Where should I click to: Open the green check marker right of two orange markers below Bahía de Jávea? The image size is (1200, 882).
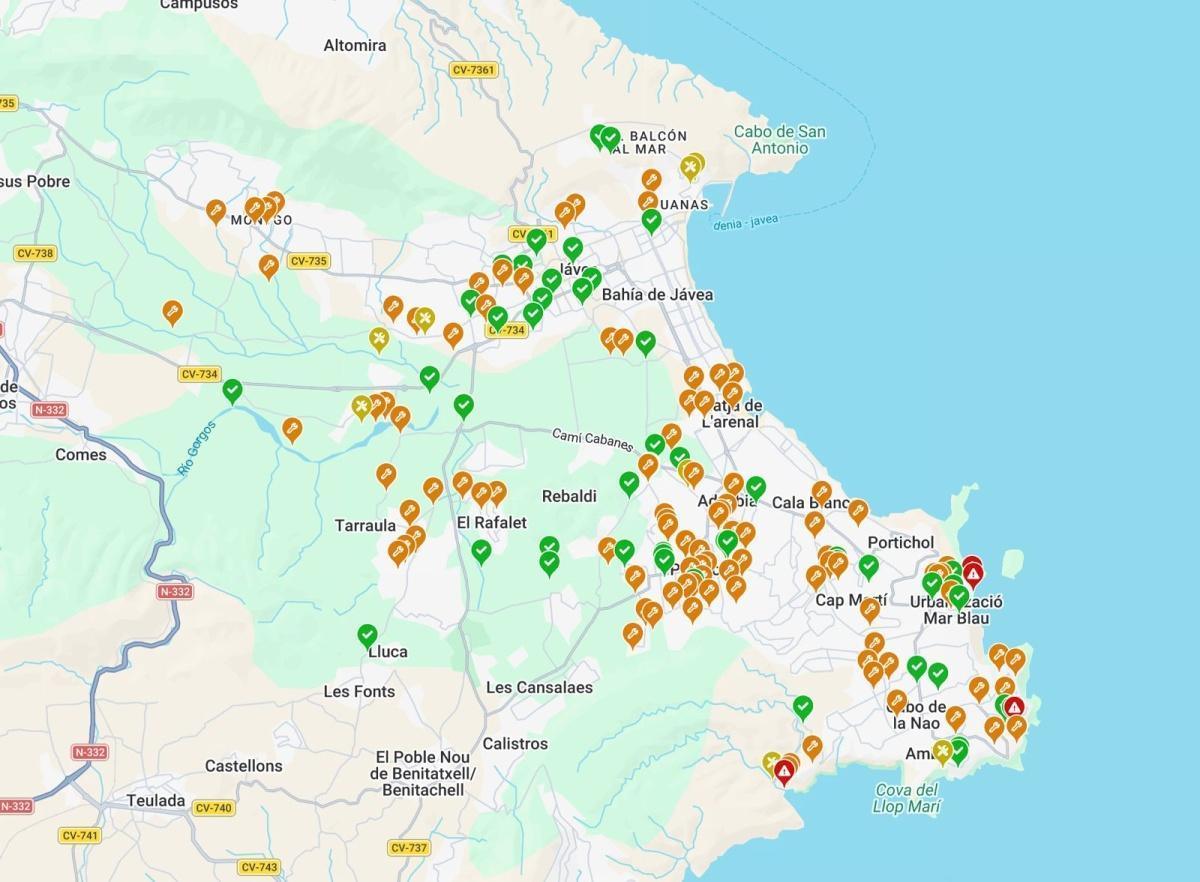pos(646,343)
